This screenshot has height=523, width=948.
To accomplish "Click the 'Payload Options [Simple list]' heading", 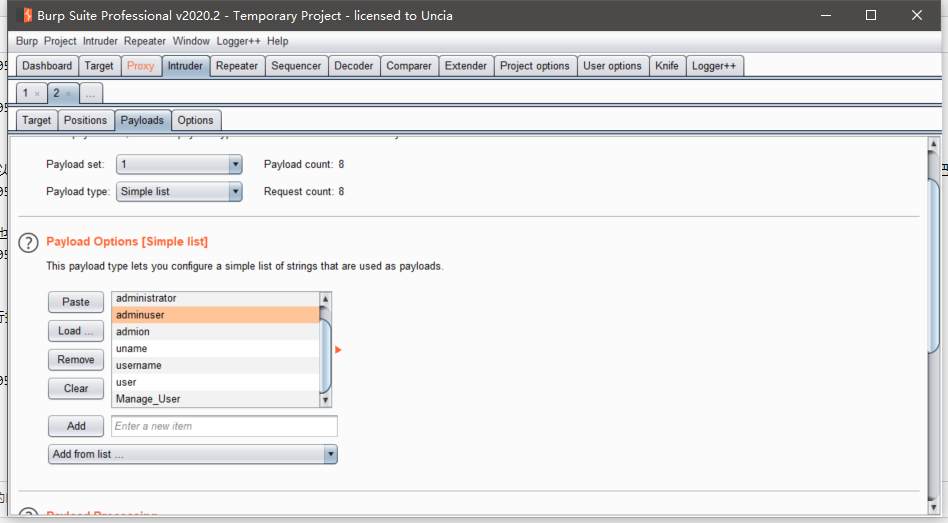I will click(127, 241).
